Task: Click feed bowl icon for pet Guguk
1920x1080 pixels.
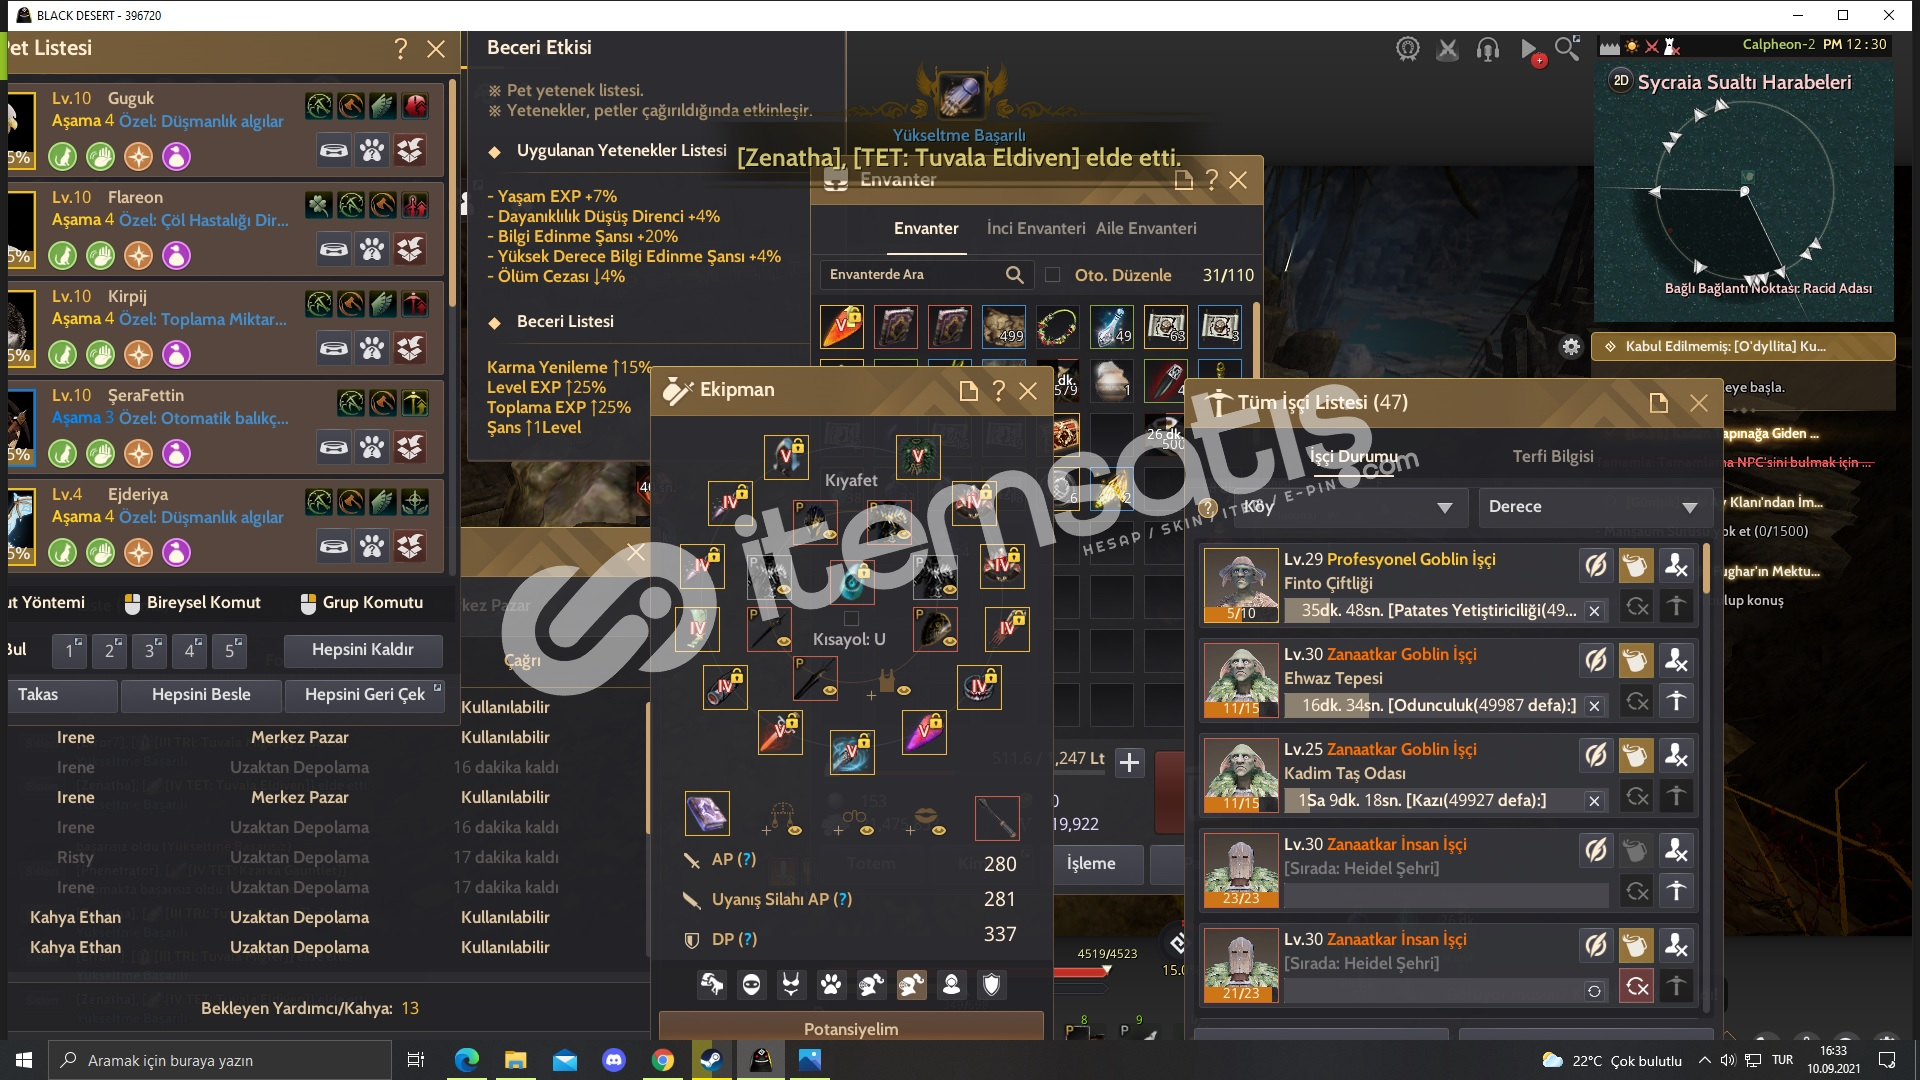Action: pos(334,151)
